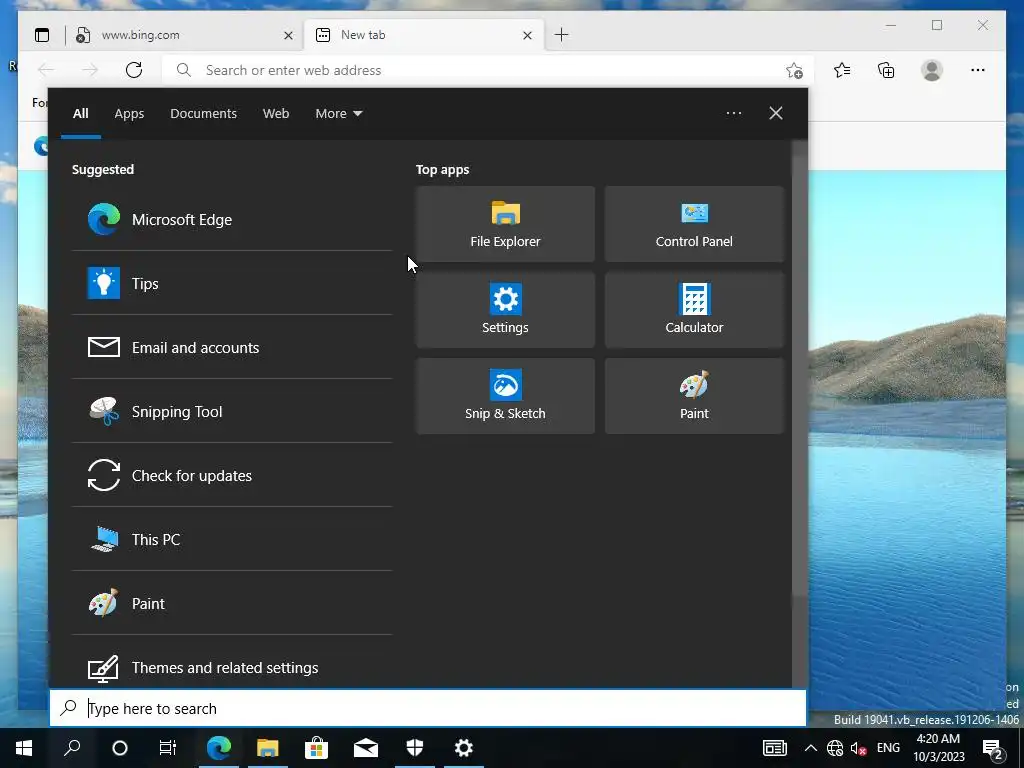Close the New tab tab in Edge
1024x768 pixels.
(x=528, y=35)
